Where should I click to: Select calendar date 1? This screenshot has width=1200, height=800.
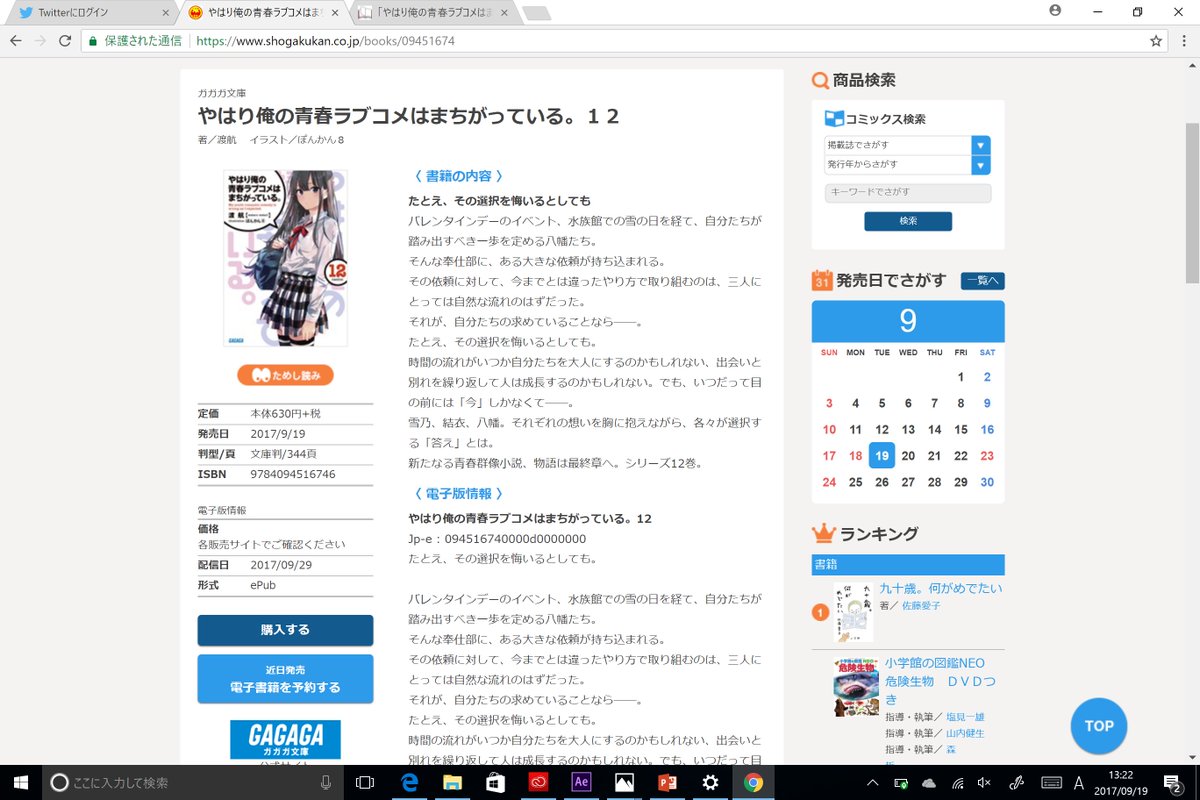coord(961,377)
